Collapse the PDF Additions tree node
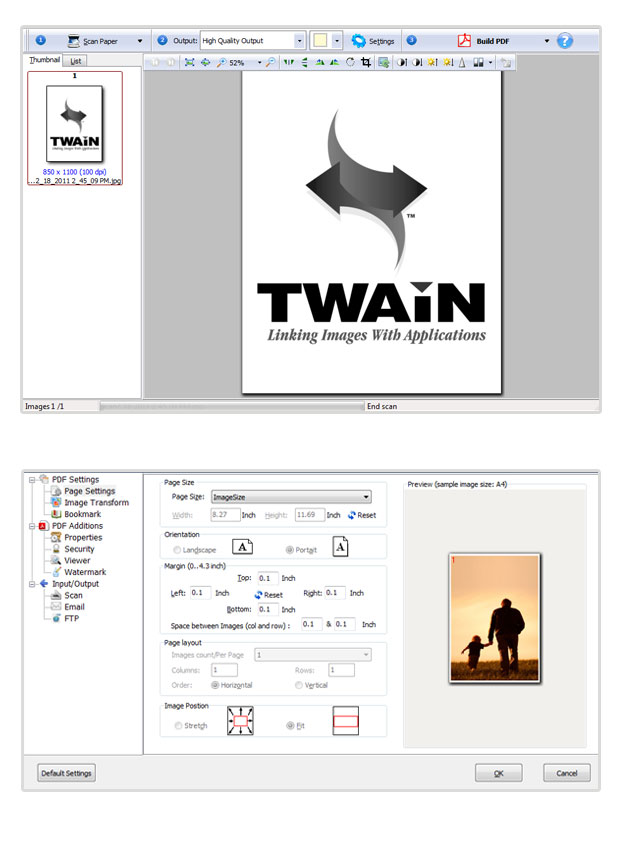620x845 pixels. point(32,526)
